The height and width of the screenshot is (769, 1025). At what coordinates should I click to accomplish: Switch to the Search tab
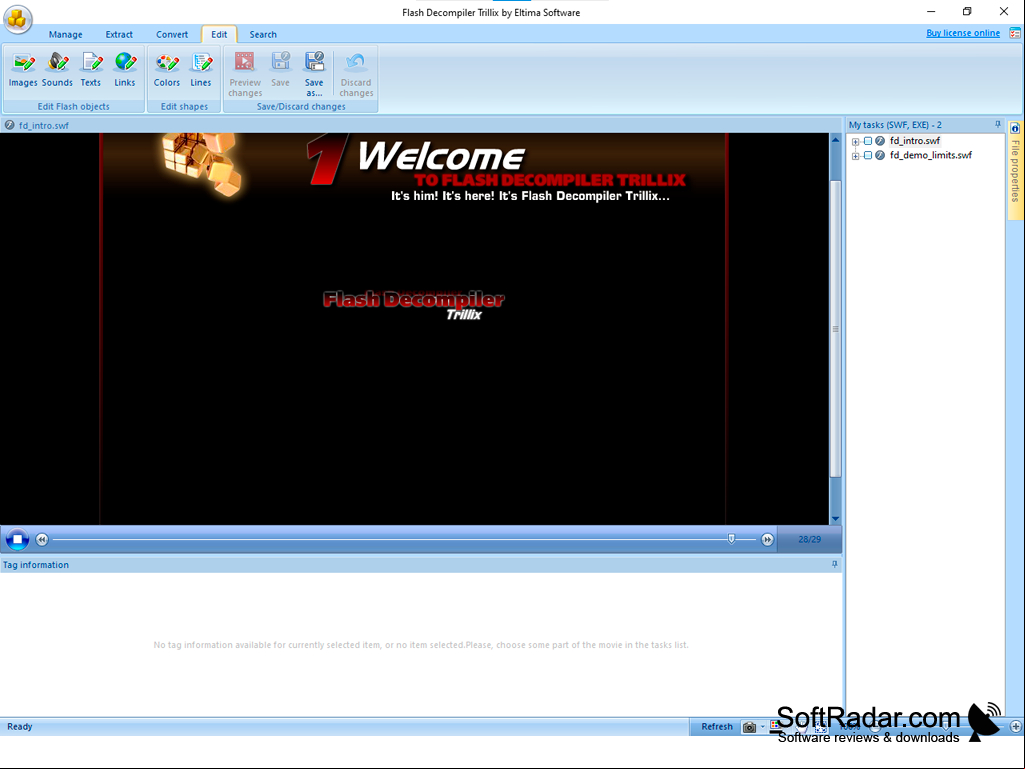263,35
